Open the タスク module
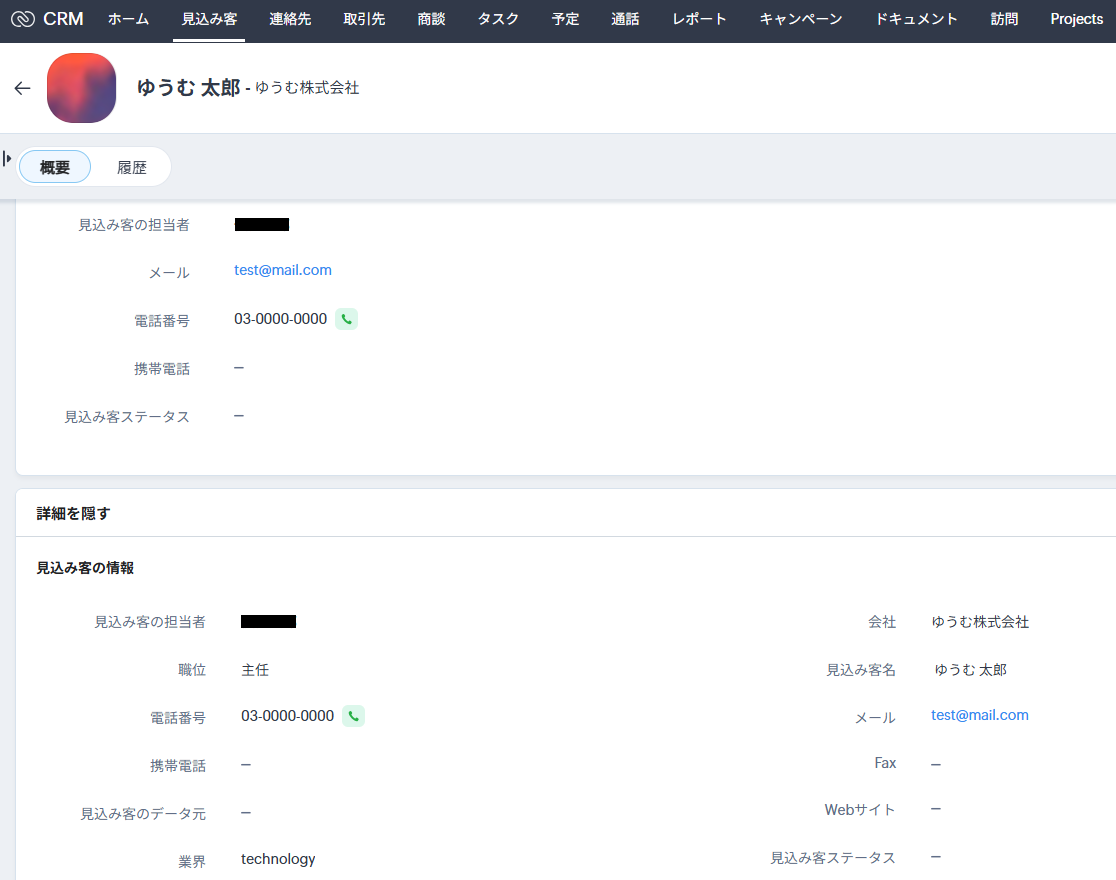Image resolution: width=1116 pixels, height=880 pixels. [x=498, y=19]
